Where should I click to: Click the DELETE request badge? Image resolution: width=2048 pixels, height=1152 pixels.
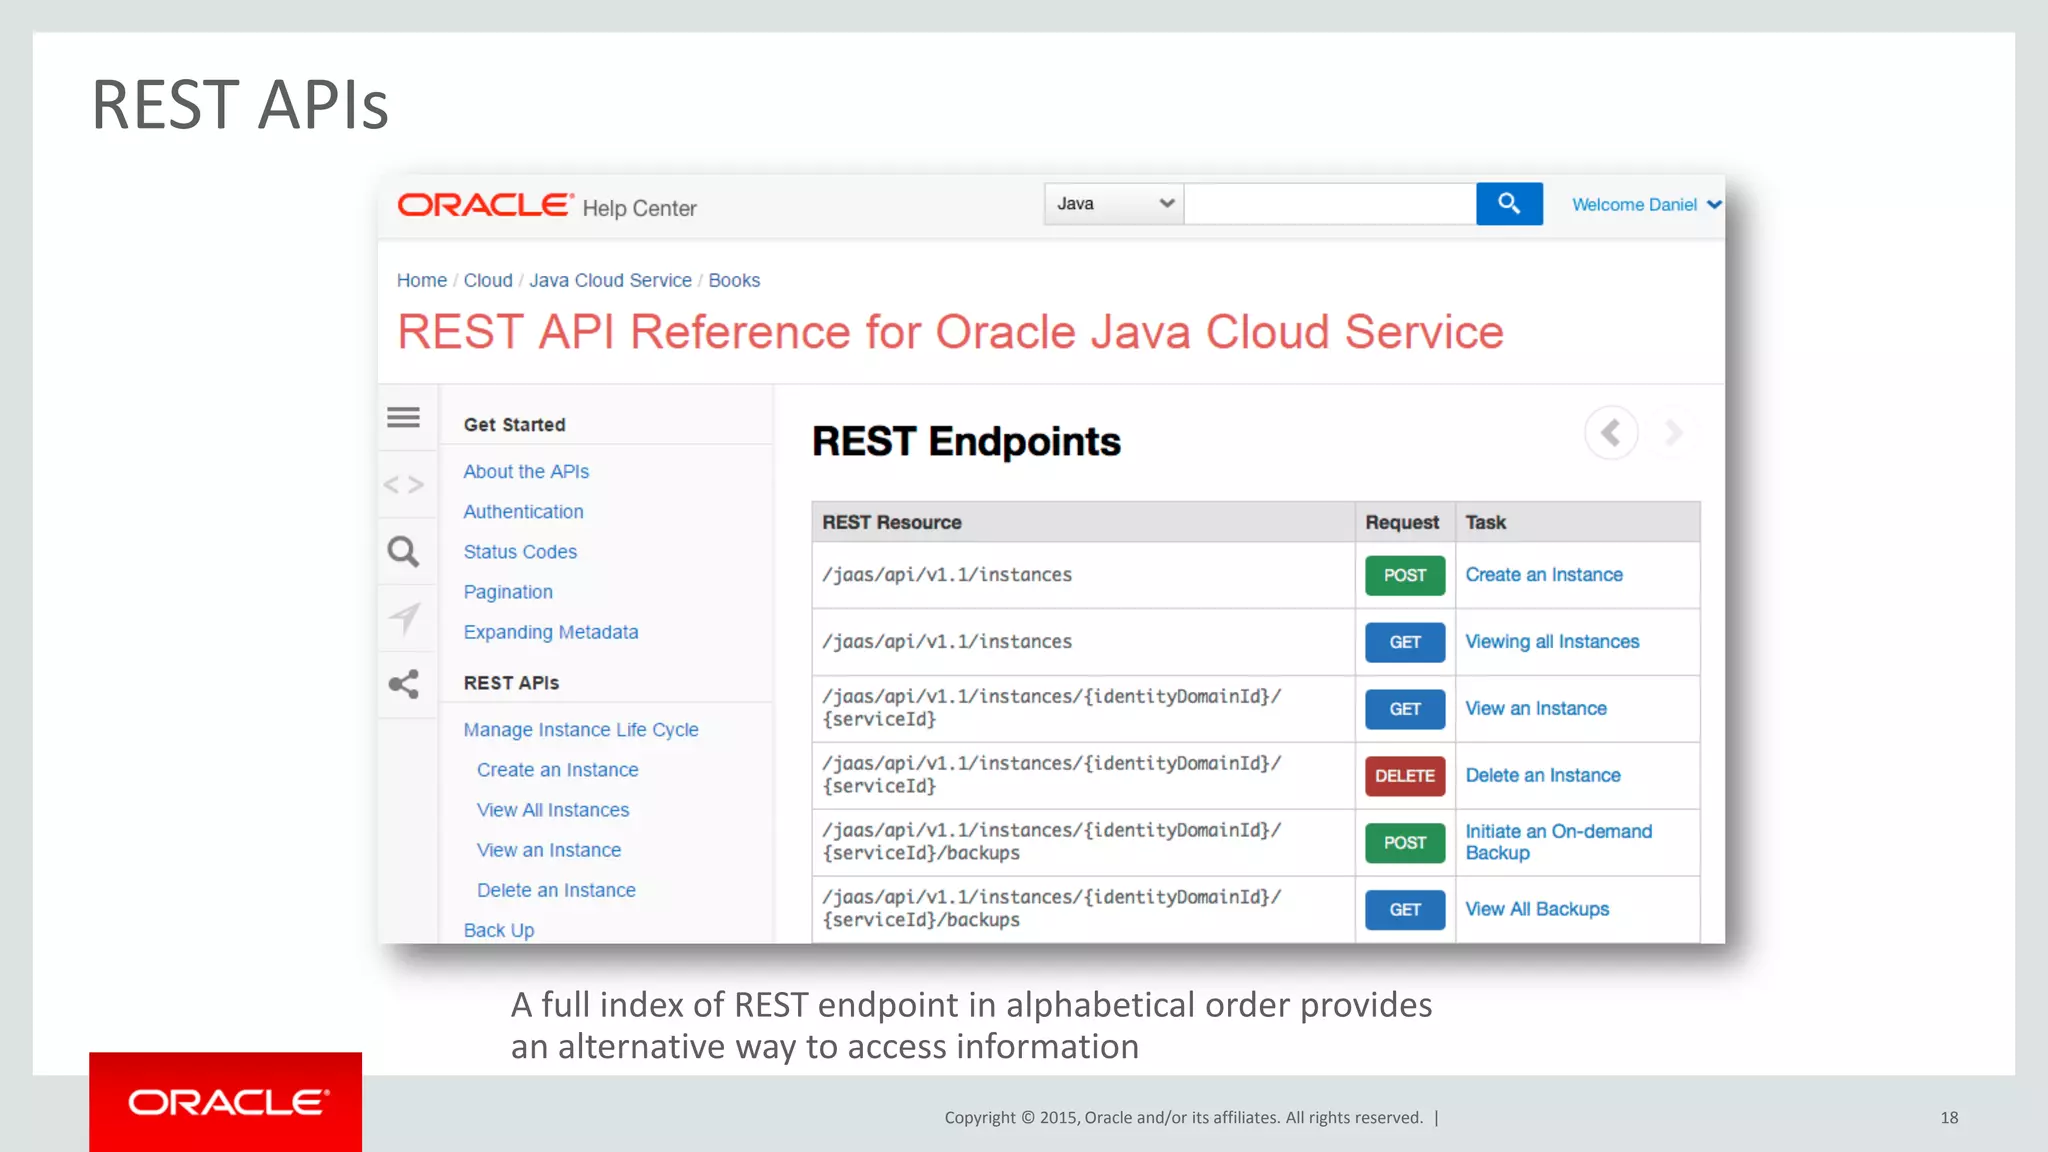(x=1404, y=776)
